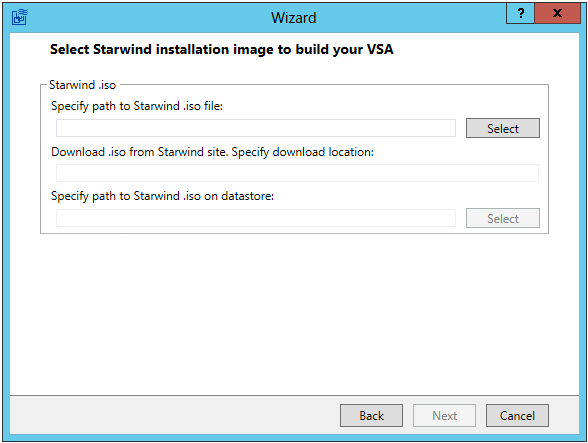Cancel the wizard
The image size is (588, 443).
point(517,416)
